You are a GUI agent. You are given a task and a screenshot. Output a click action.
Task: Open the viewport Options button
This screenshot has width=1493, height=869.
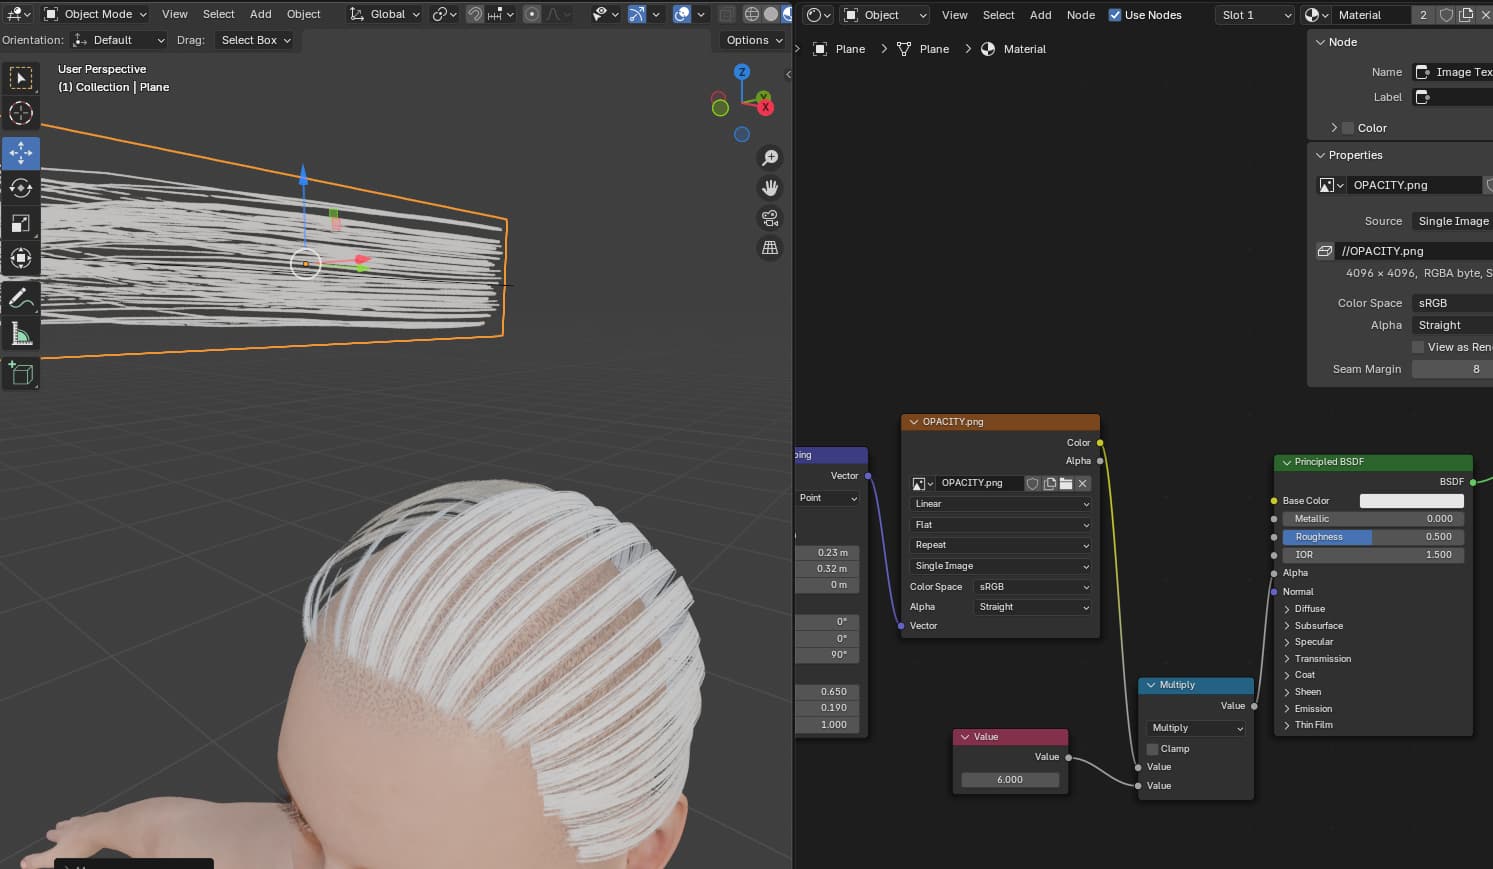pos(751,40)
